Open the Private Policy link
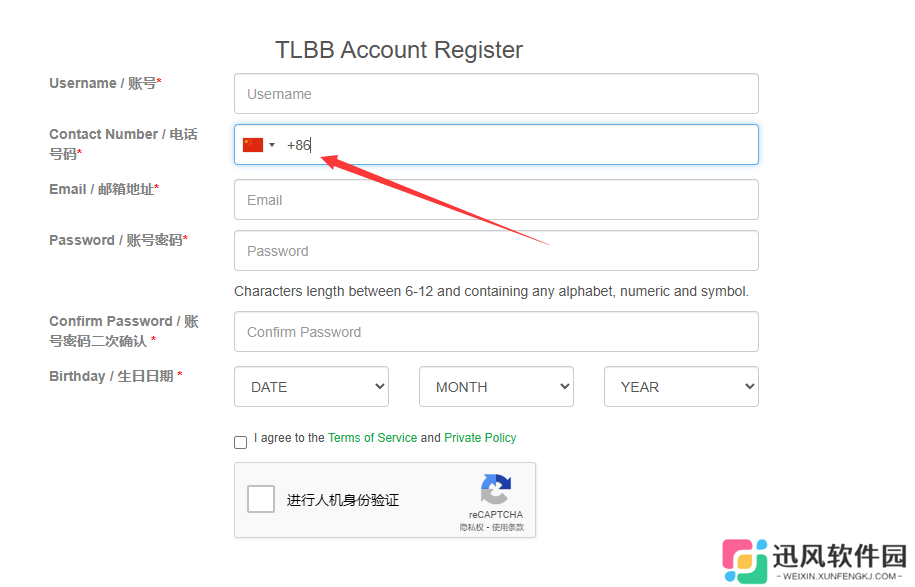 (480, 438)
